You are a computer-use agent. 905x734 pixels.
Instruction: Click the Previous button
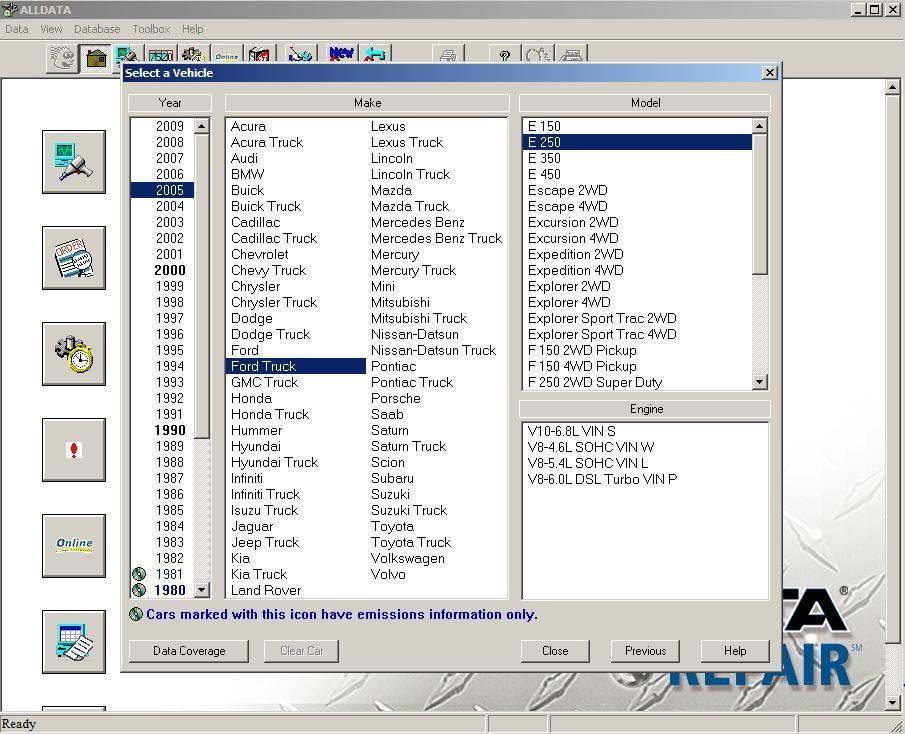point(645,651)
